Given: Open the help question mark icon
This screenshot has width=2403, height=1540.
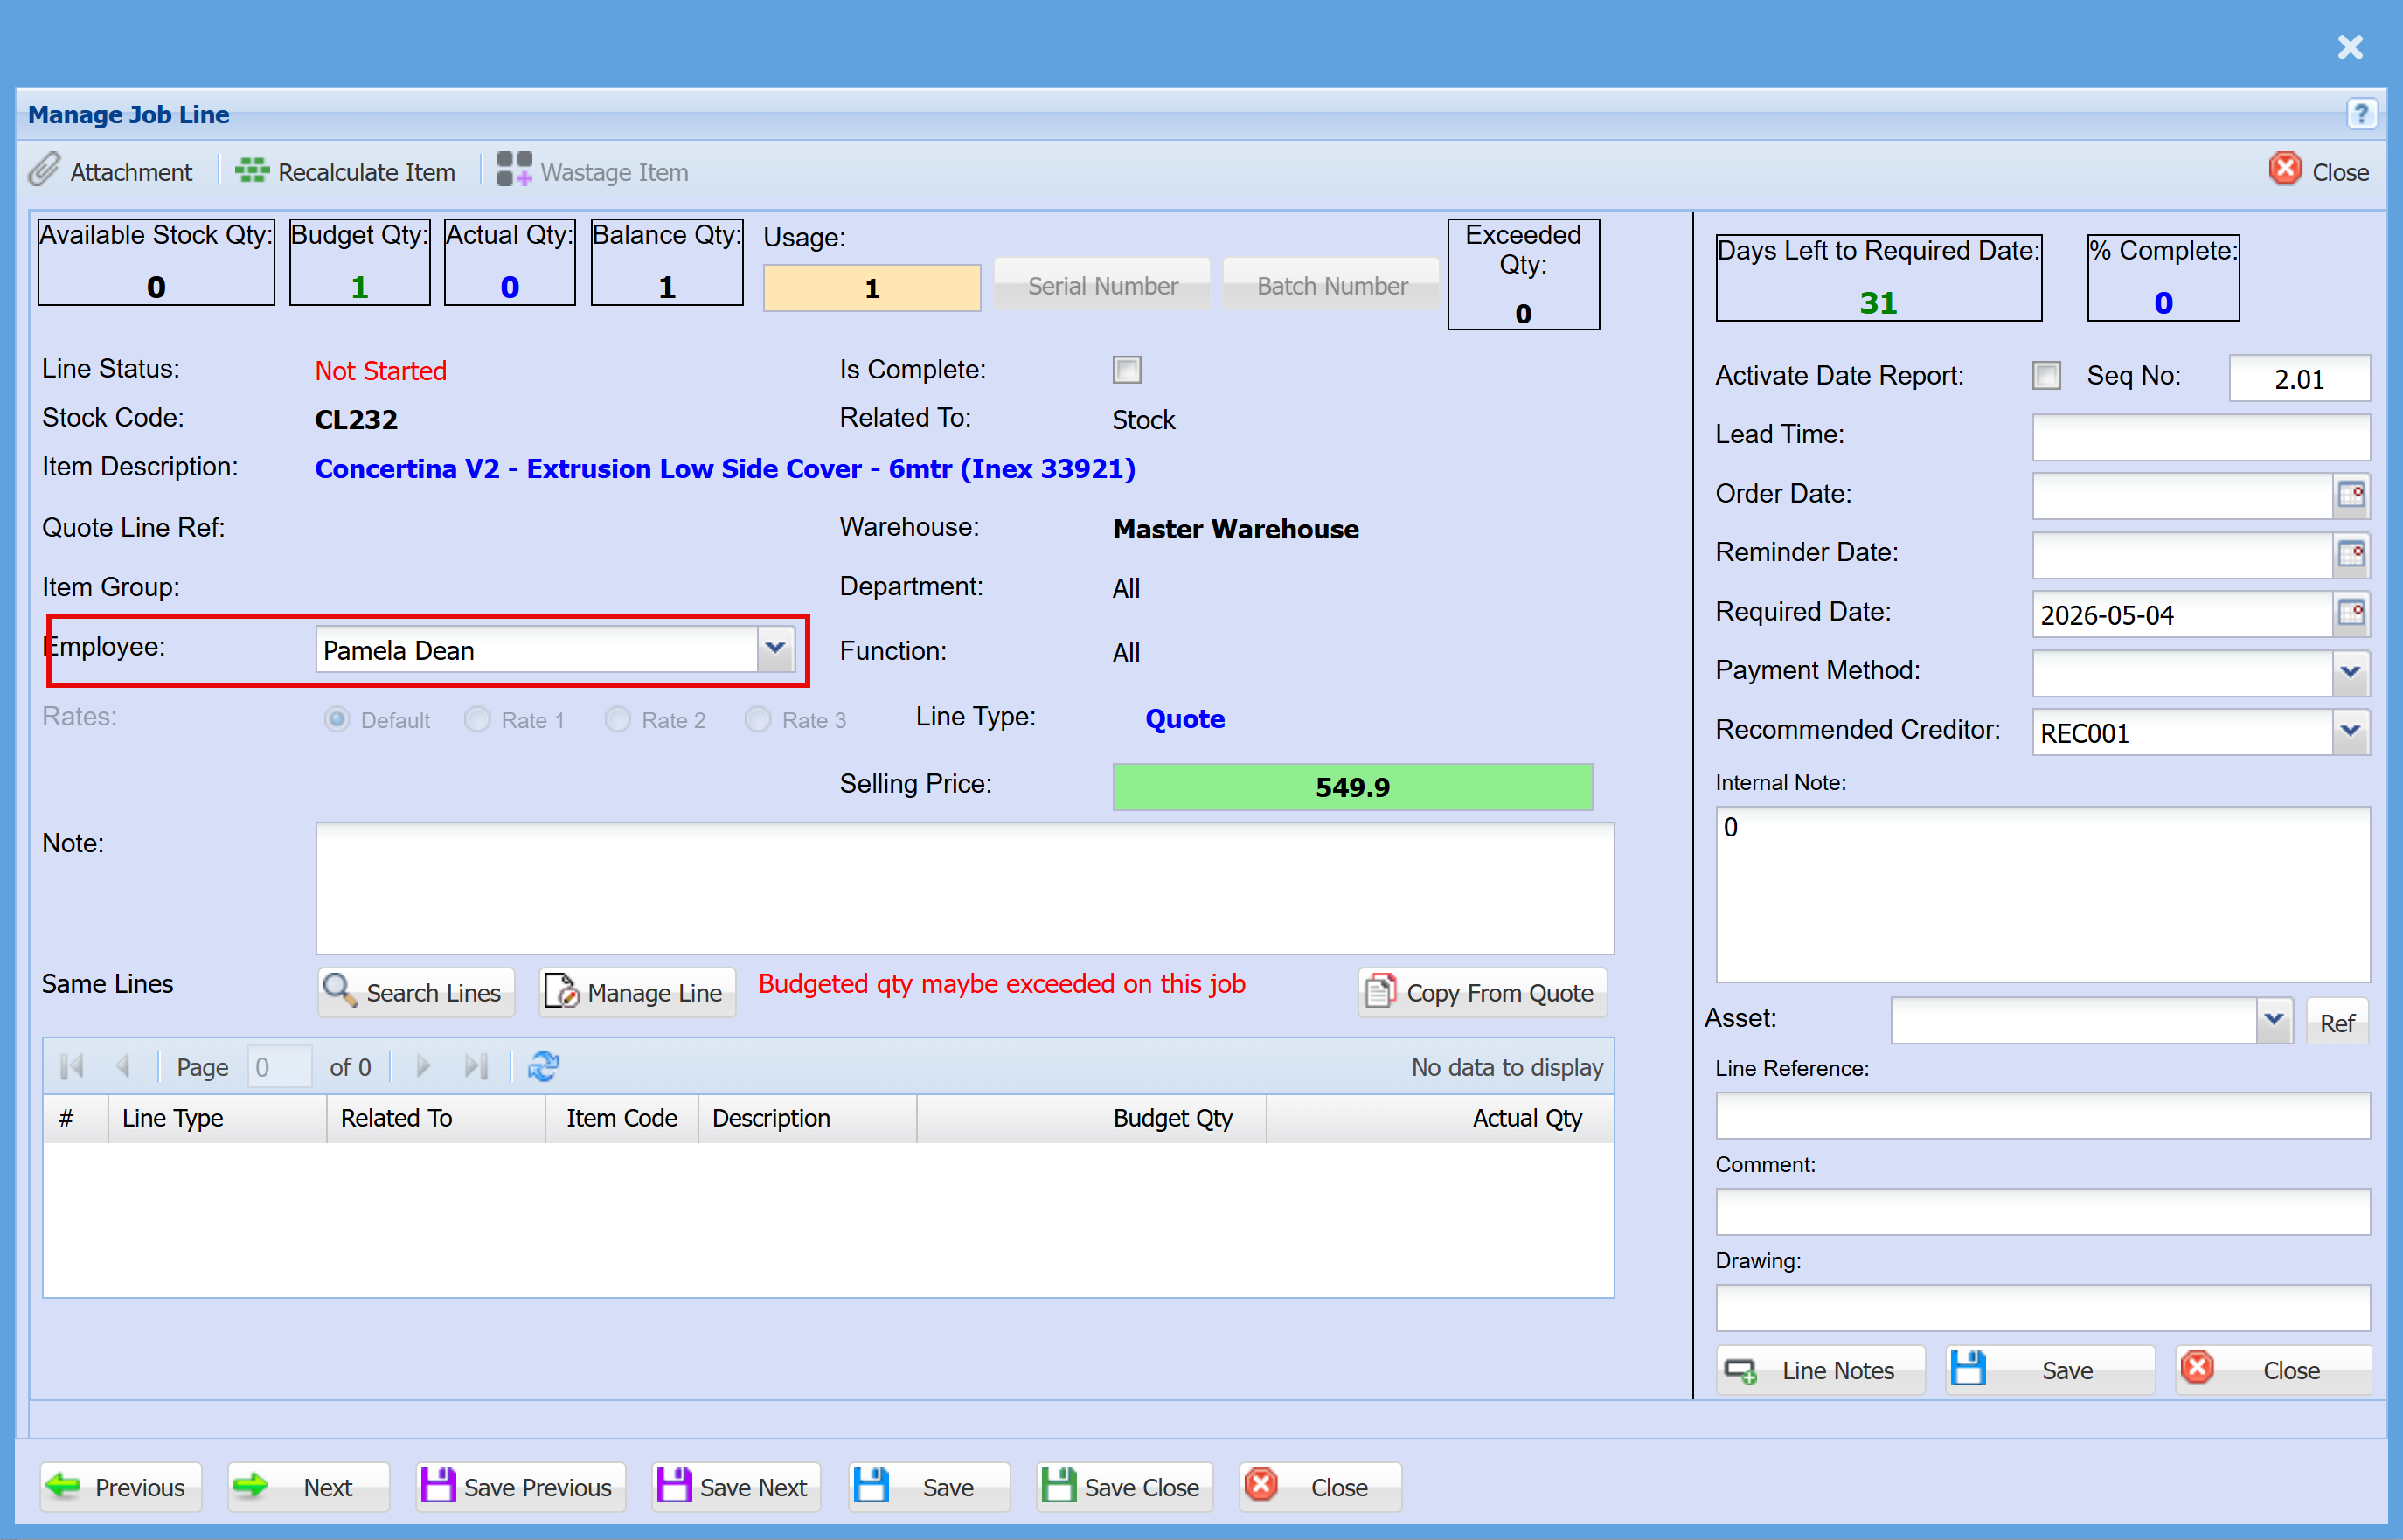Looking at the screenshot, I should pos(2361,114).
